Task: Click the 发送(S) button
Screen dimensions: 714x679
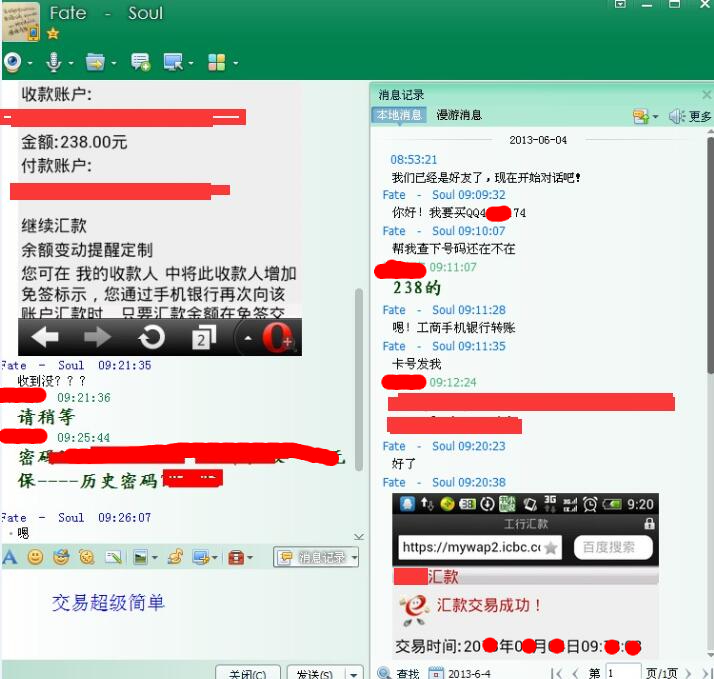Action: click(313, 673)
